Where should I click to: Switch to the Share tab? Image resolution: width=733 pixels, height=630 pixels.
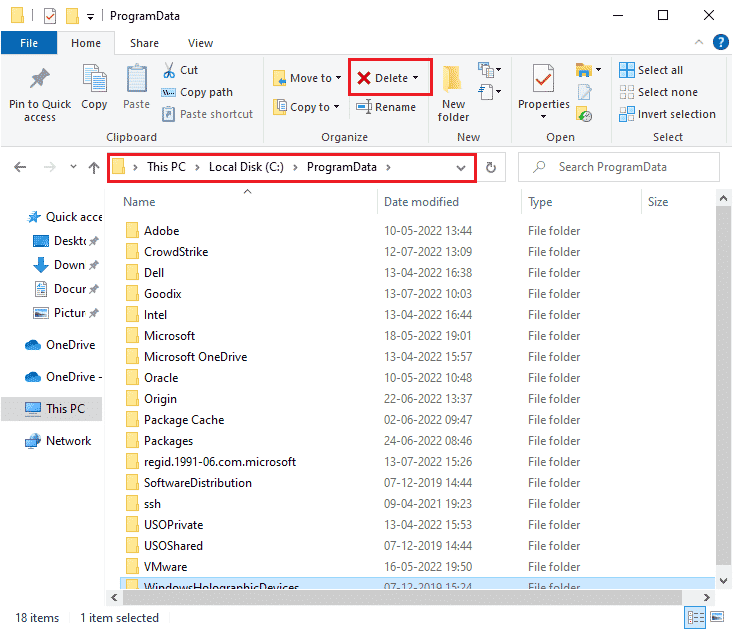pos(144,43)
